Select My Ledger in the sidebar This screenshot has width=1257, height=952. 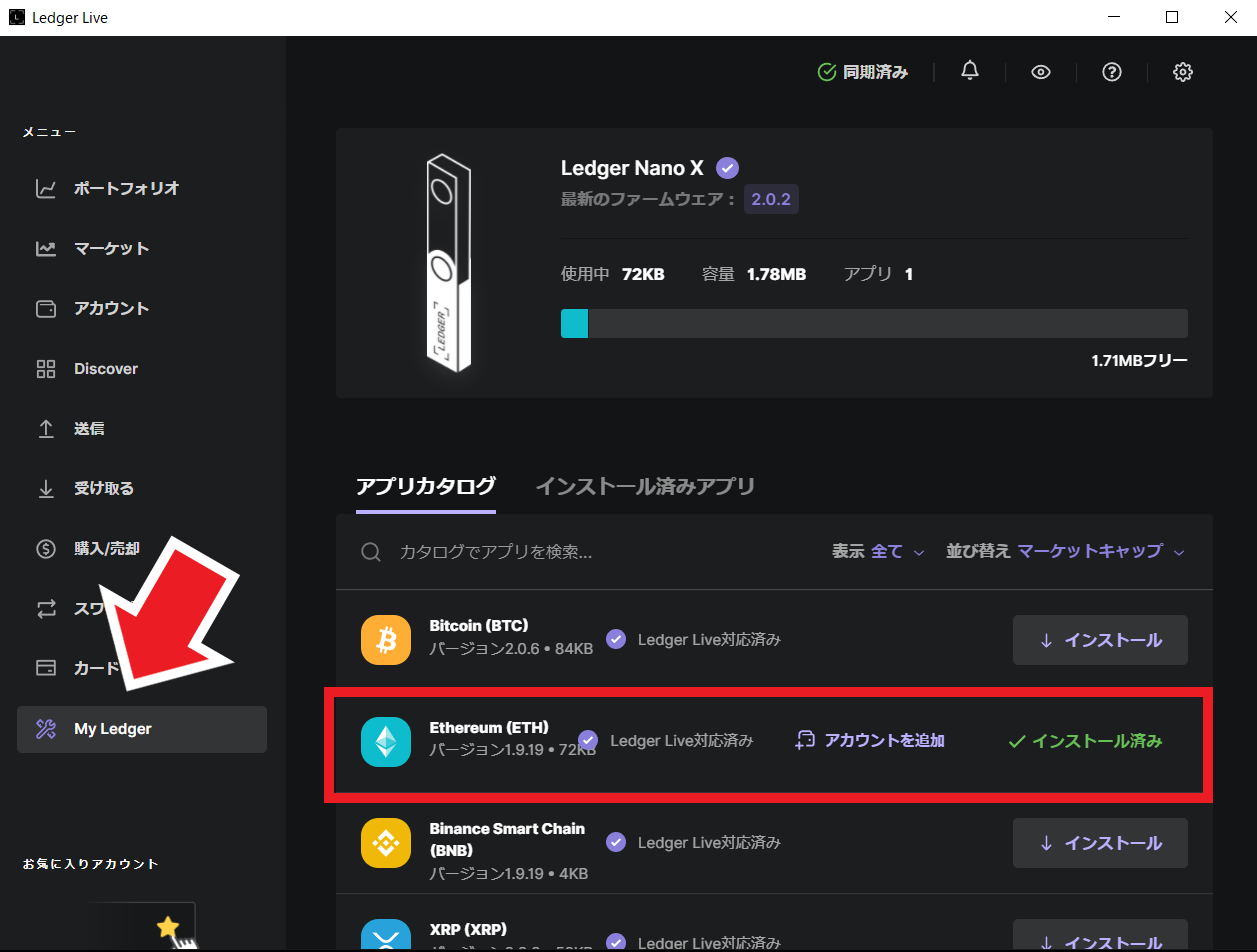tap(142, 729)
